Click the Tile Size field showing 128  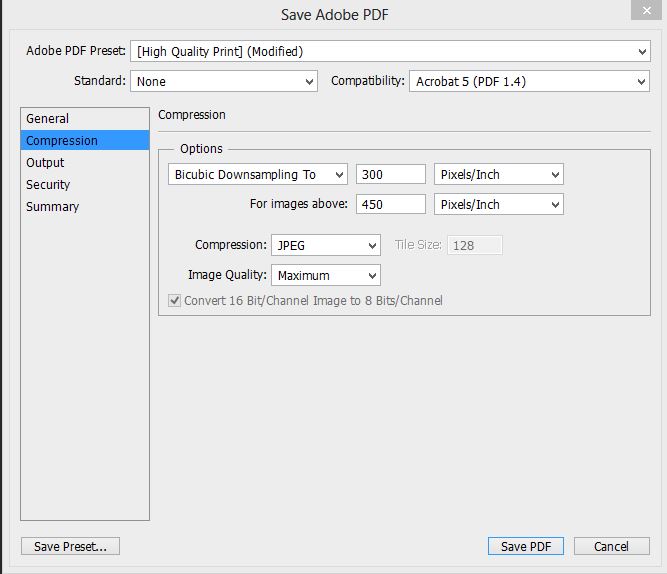click(475, 246)
